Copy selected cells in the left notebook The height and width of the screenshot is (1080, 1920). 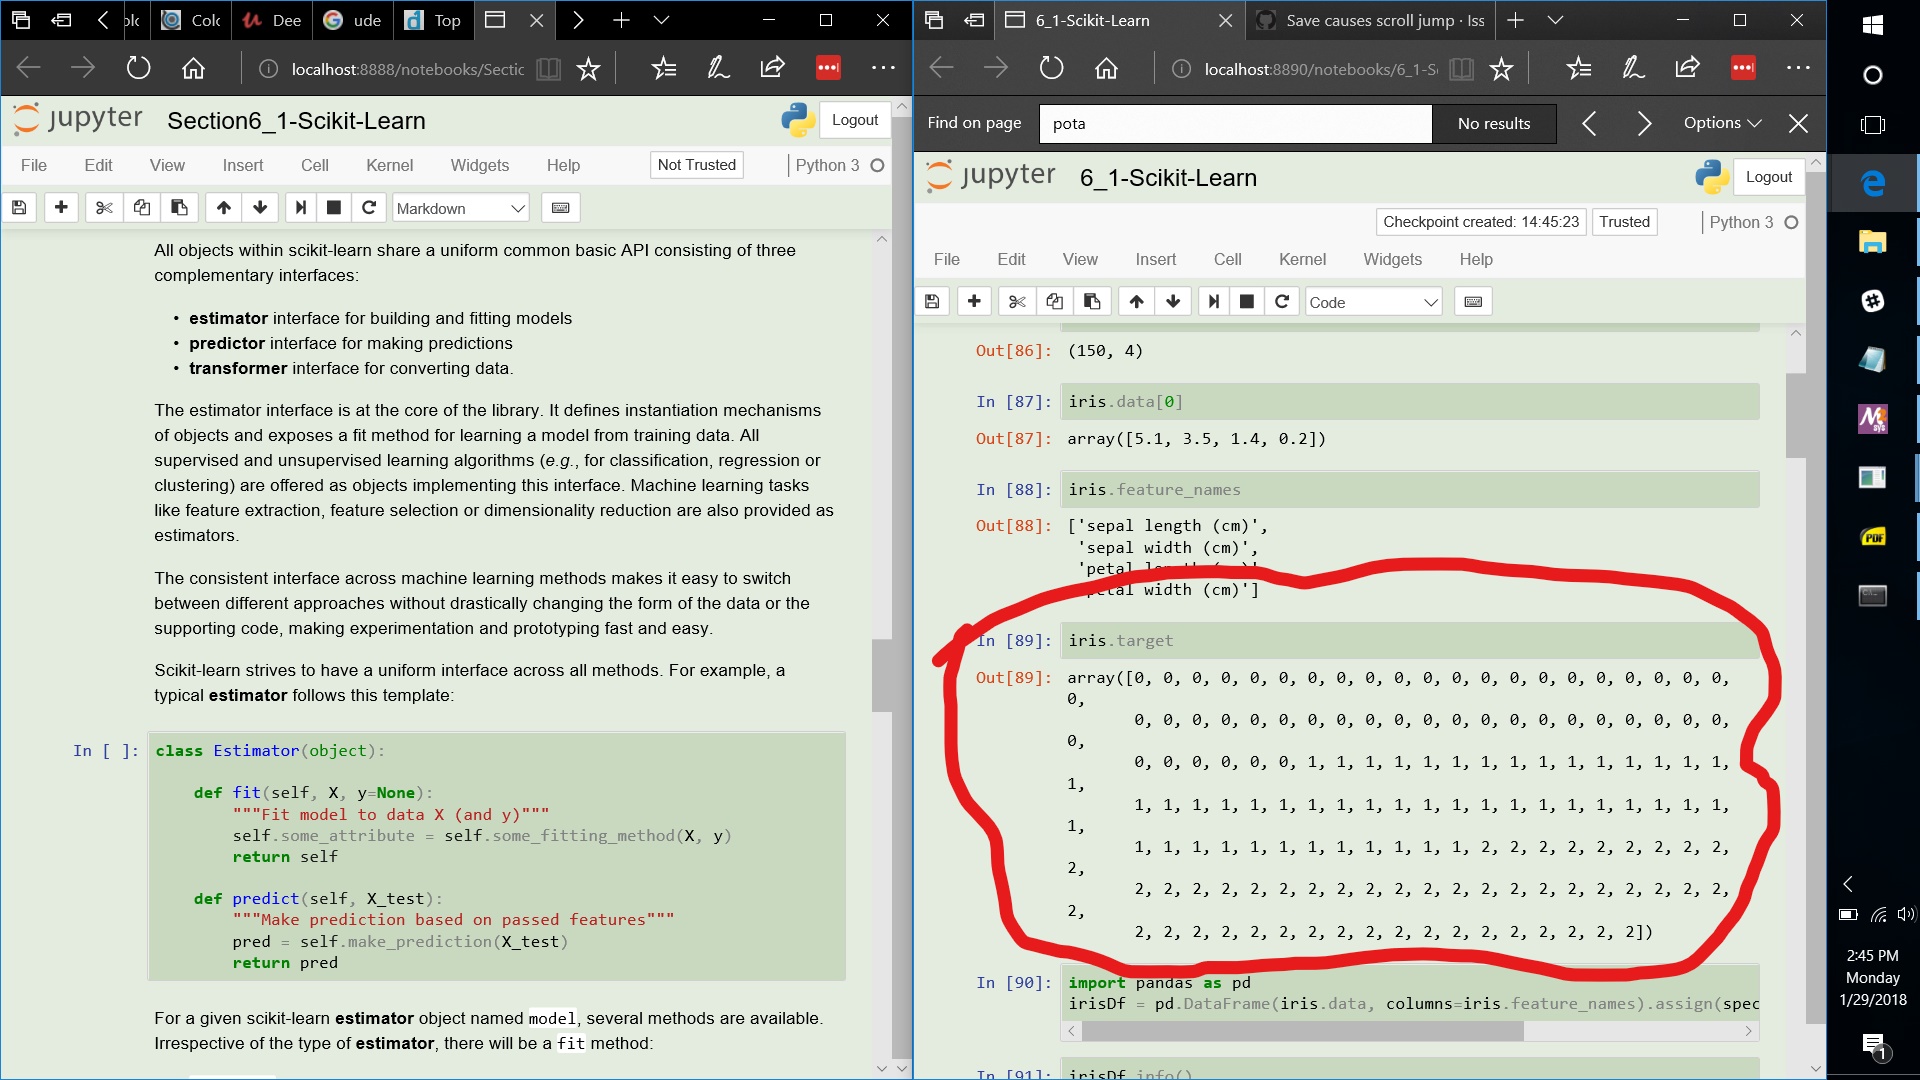141,208
